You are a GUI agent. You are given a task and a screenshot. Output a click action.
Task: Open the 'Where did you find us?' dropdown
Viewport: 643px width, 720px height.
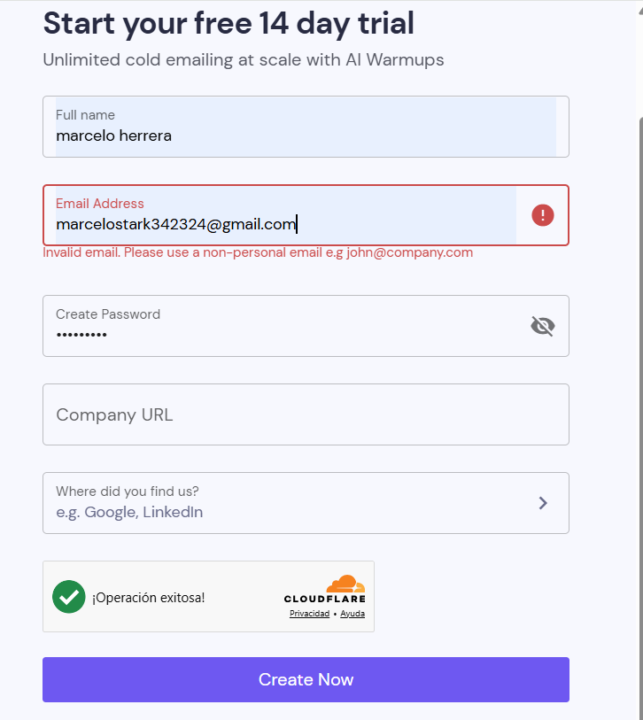pos(306,503)
